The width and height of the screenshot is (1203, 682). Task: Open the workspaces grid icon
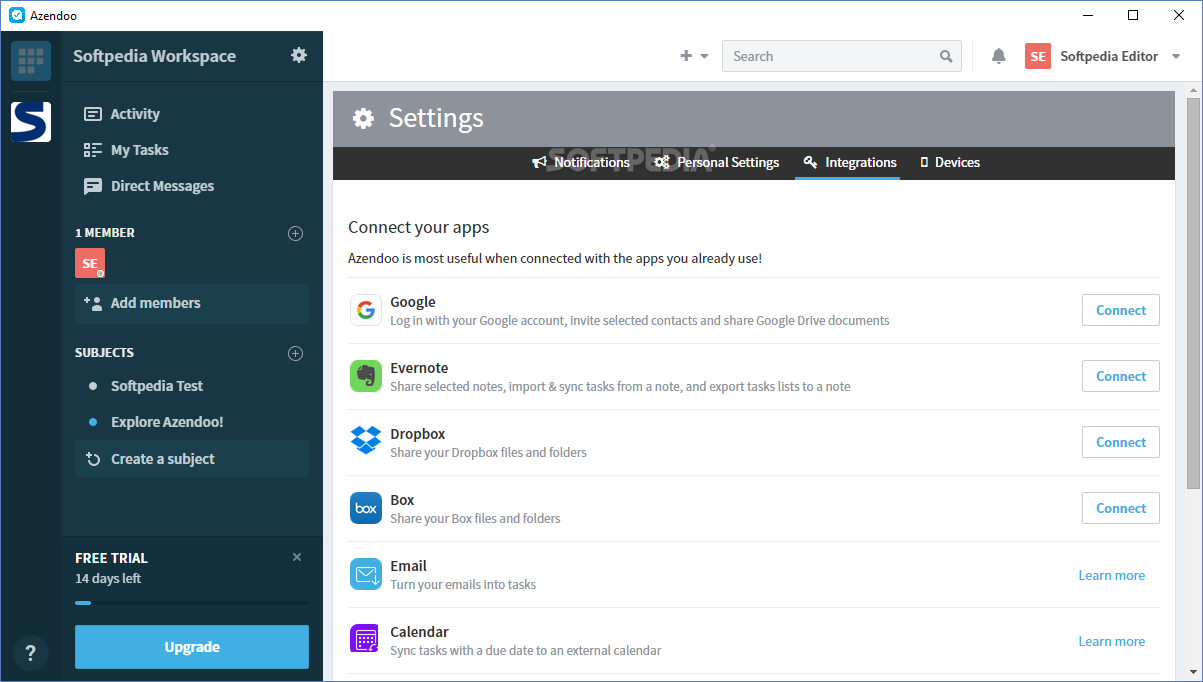31,61
